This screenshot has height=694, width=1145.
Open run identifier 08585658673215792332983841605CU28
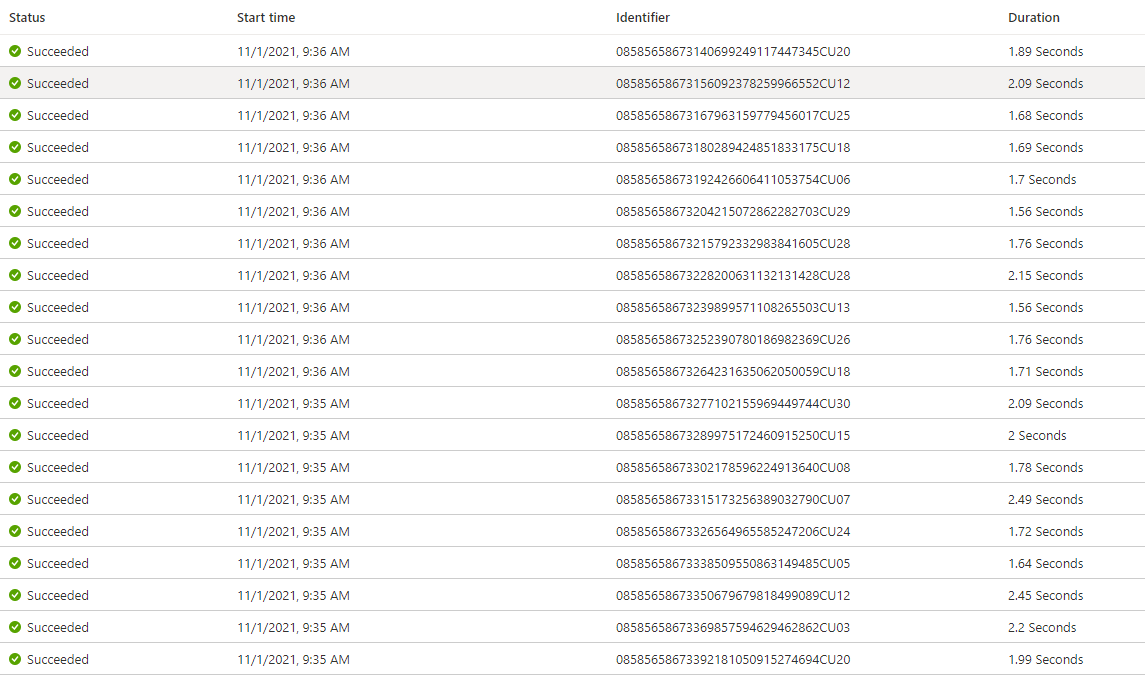pos(733,244)
